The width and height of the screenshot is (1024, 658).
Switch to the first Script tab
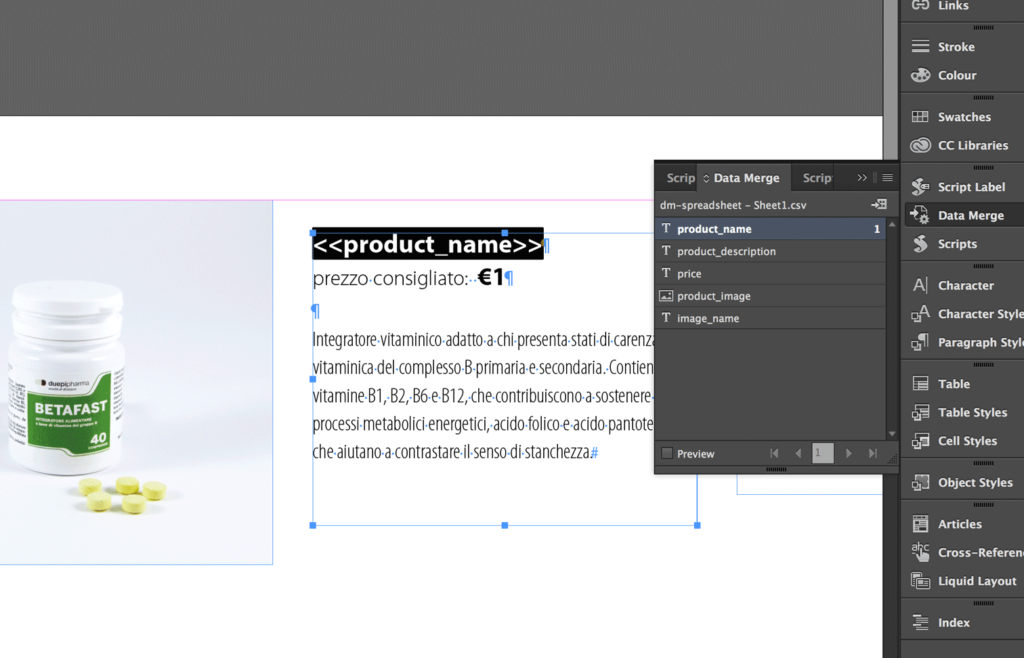[678, 178]
